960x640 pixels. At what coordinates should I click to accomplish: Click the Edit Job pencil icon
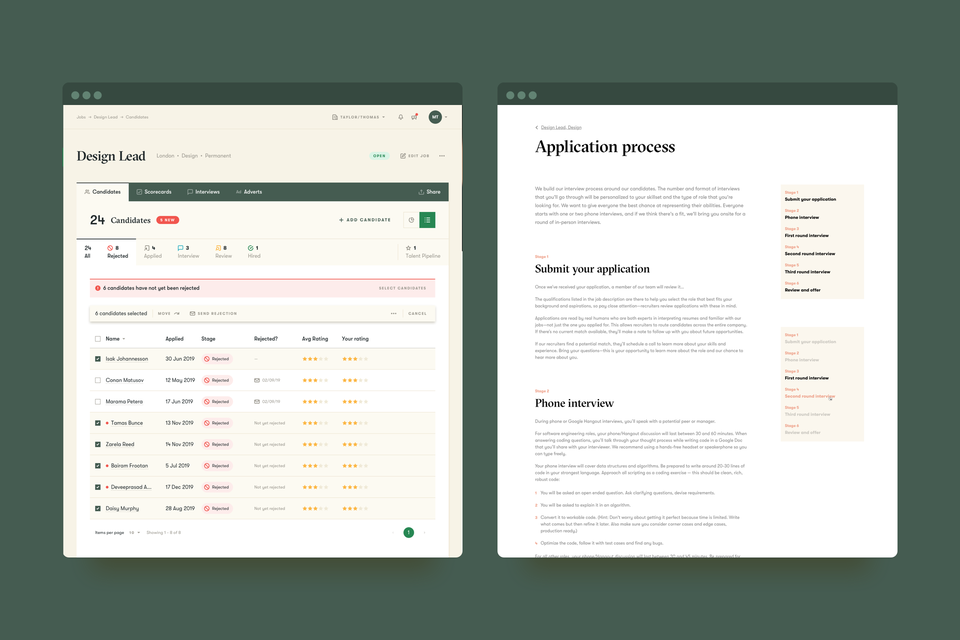point(403,156)
